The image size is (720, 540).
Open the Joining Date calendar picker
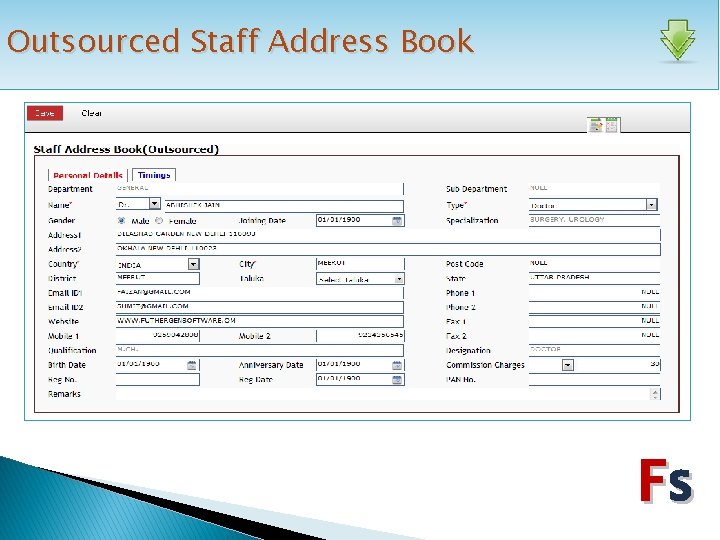coord(397,220)
